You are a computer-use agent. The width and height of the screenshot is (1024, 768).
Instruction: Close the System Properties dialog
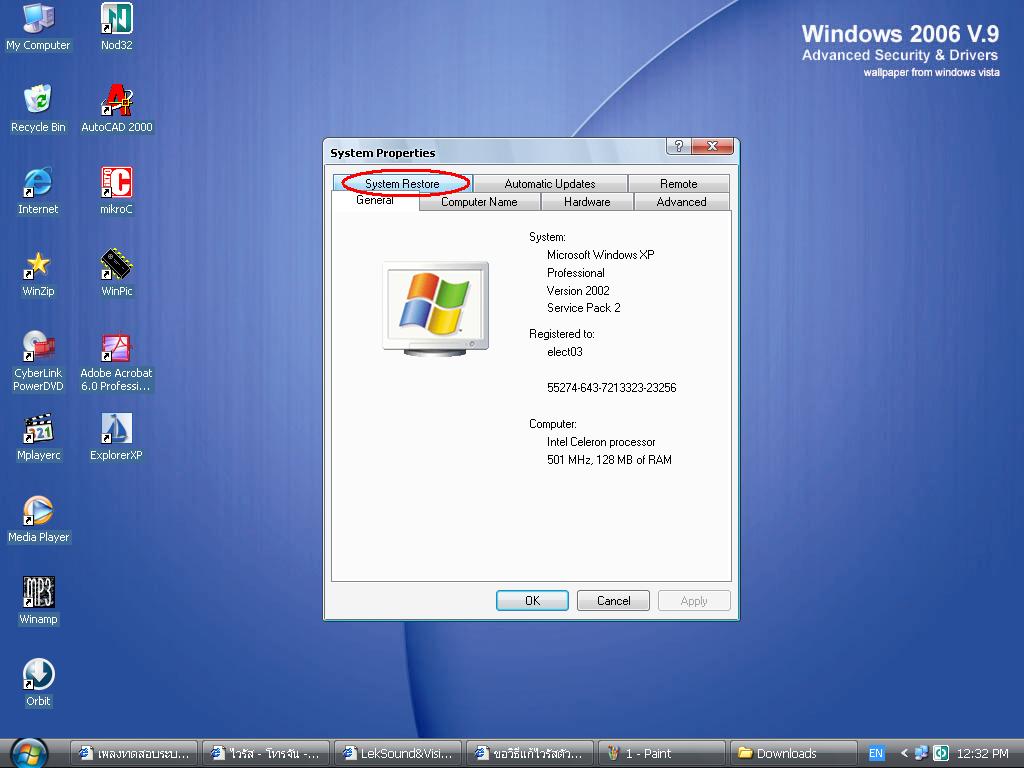coord(712,146)
